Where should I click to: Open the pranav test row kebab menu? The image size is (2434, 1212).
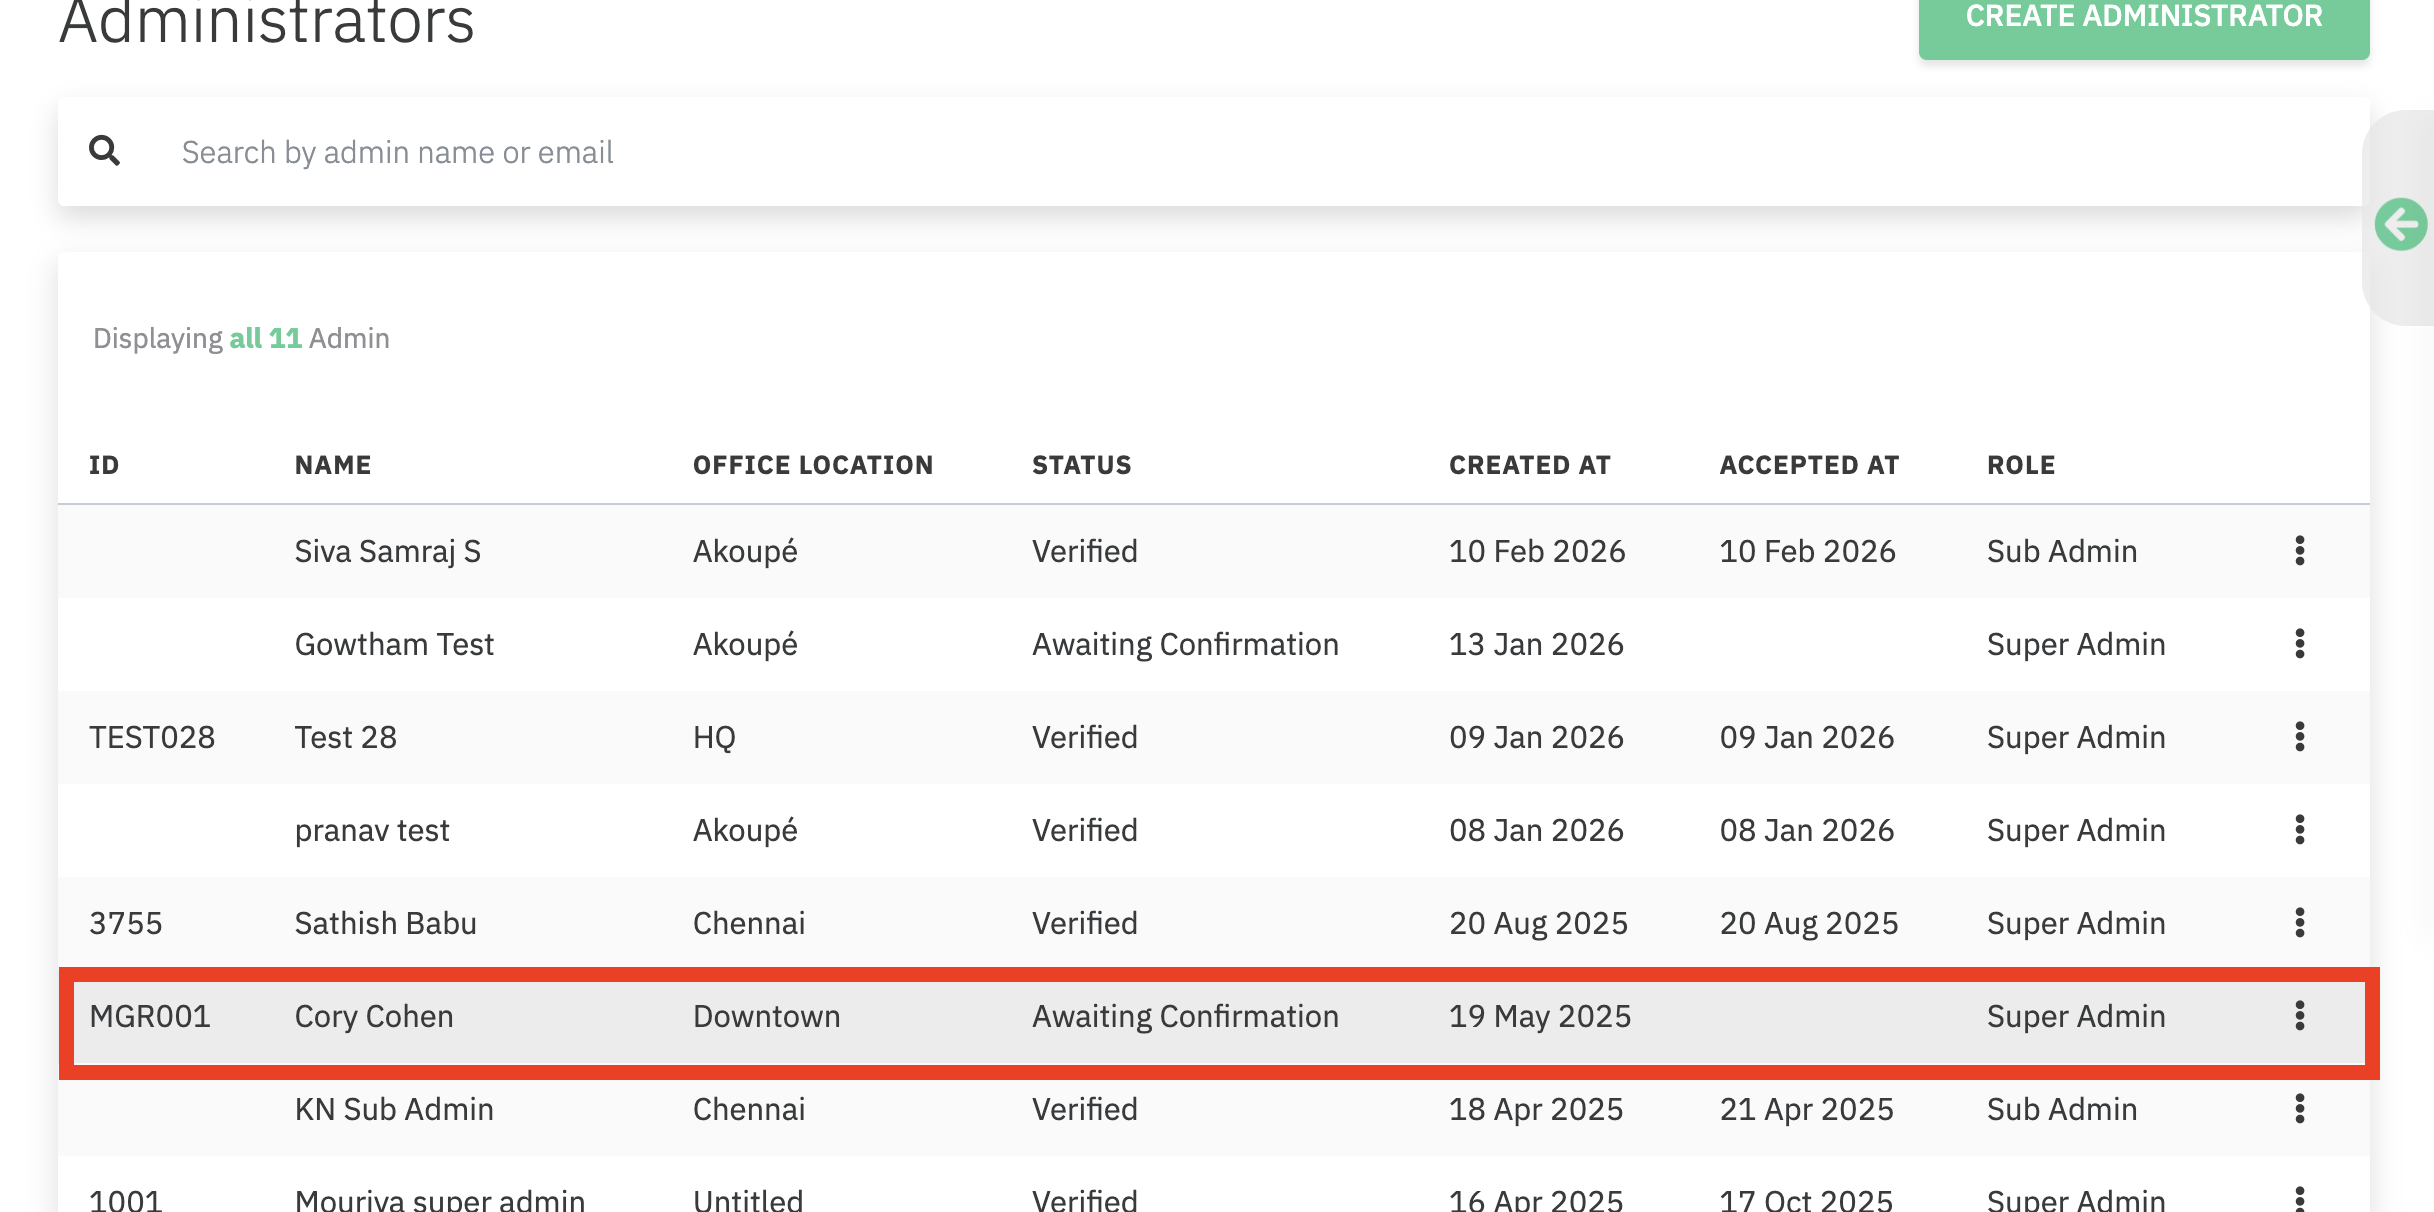[x=2299, y=830]
